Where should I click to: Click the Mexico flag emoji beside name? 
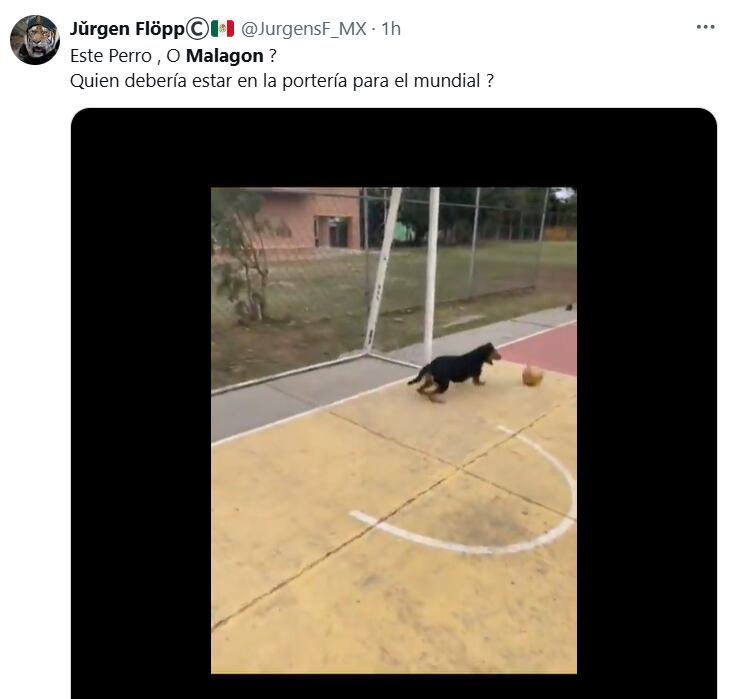coord(222,29)
